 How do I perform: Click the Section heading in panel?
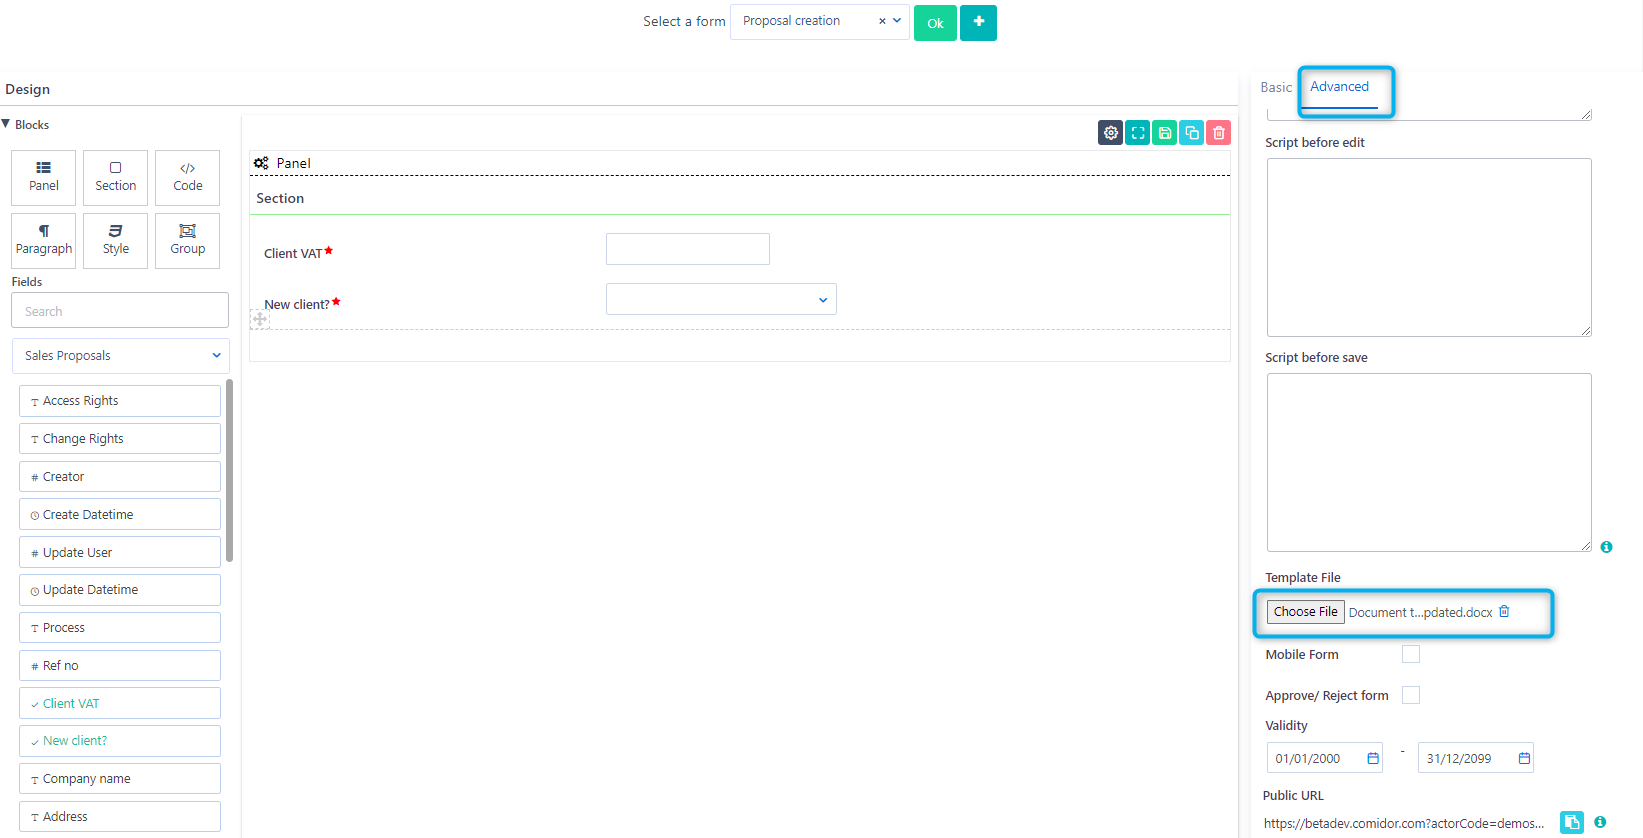(x=280, y=198)
